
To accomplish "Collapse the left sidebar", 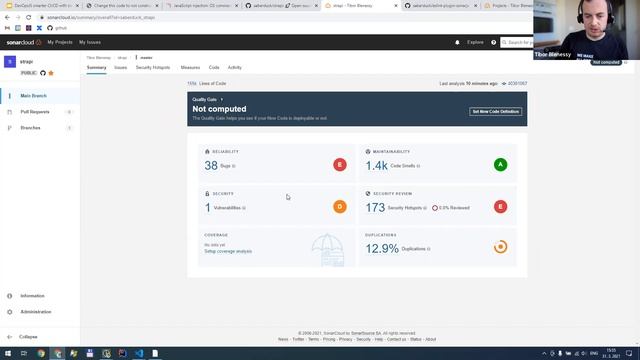I will [x=23, y=337].
